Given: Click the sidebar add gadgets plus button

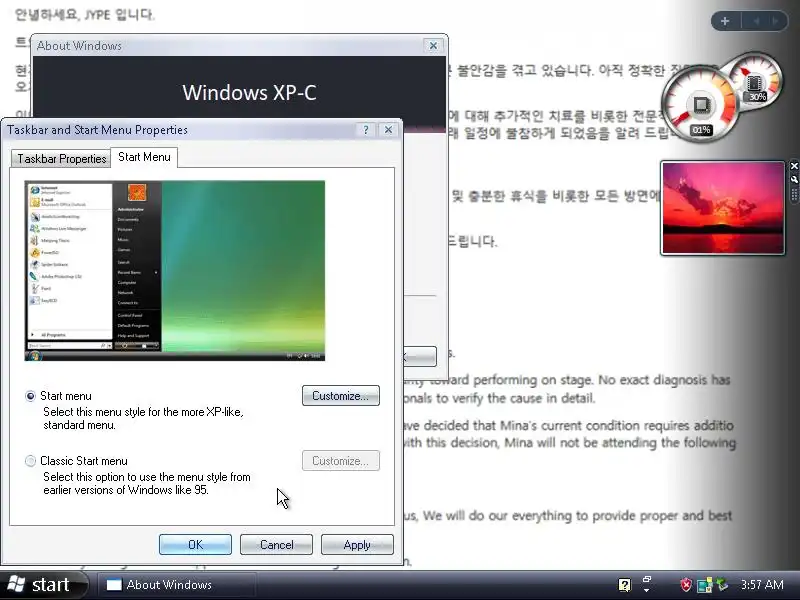Looking at the screenshot, I should [725, 21].
